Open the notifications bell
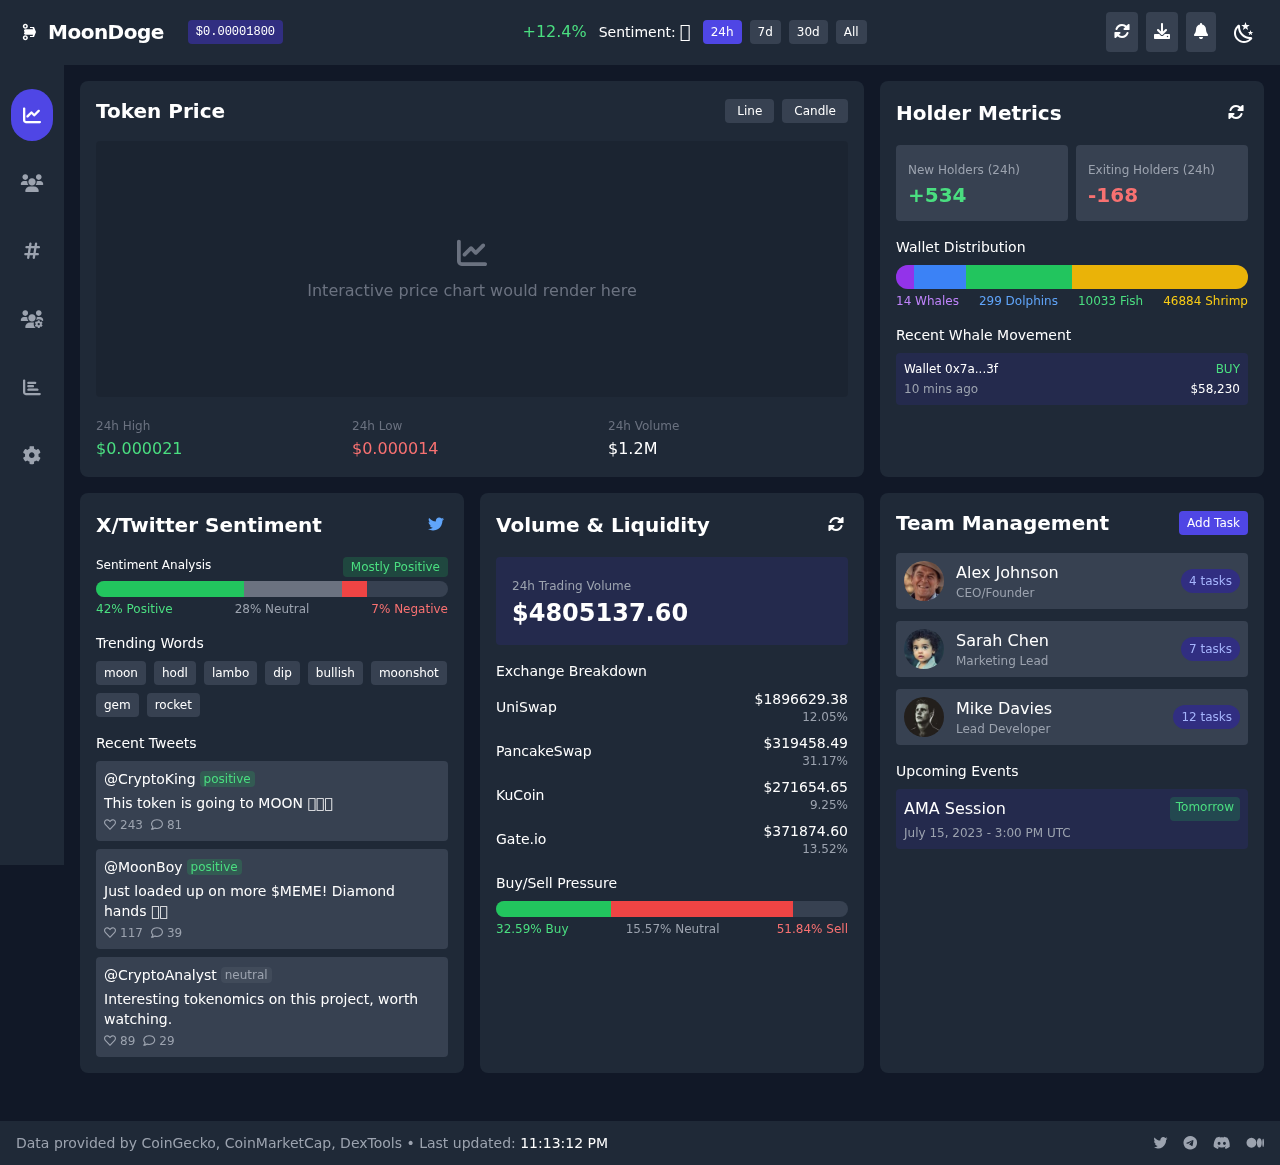Screen dimensions: 1280x1165 tap(1201, 32)
